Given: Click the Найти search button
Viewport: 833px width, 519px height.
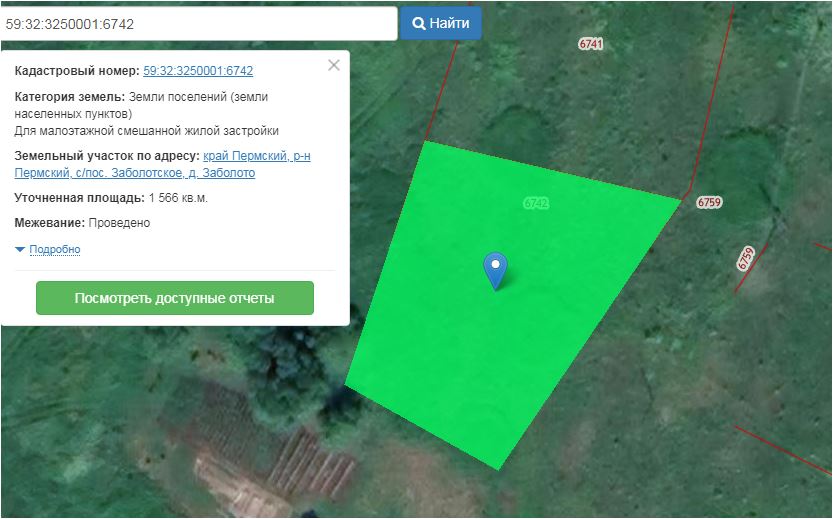Looking at the screenshot, I should 440,23.
